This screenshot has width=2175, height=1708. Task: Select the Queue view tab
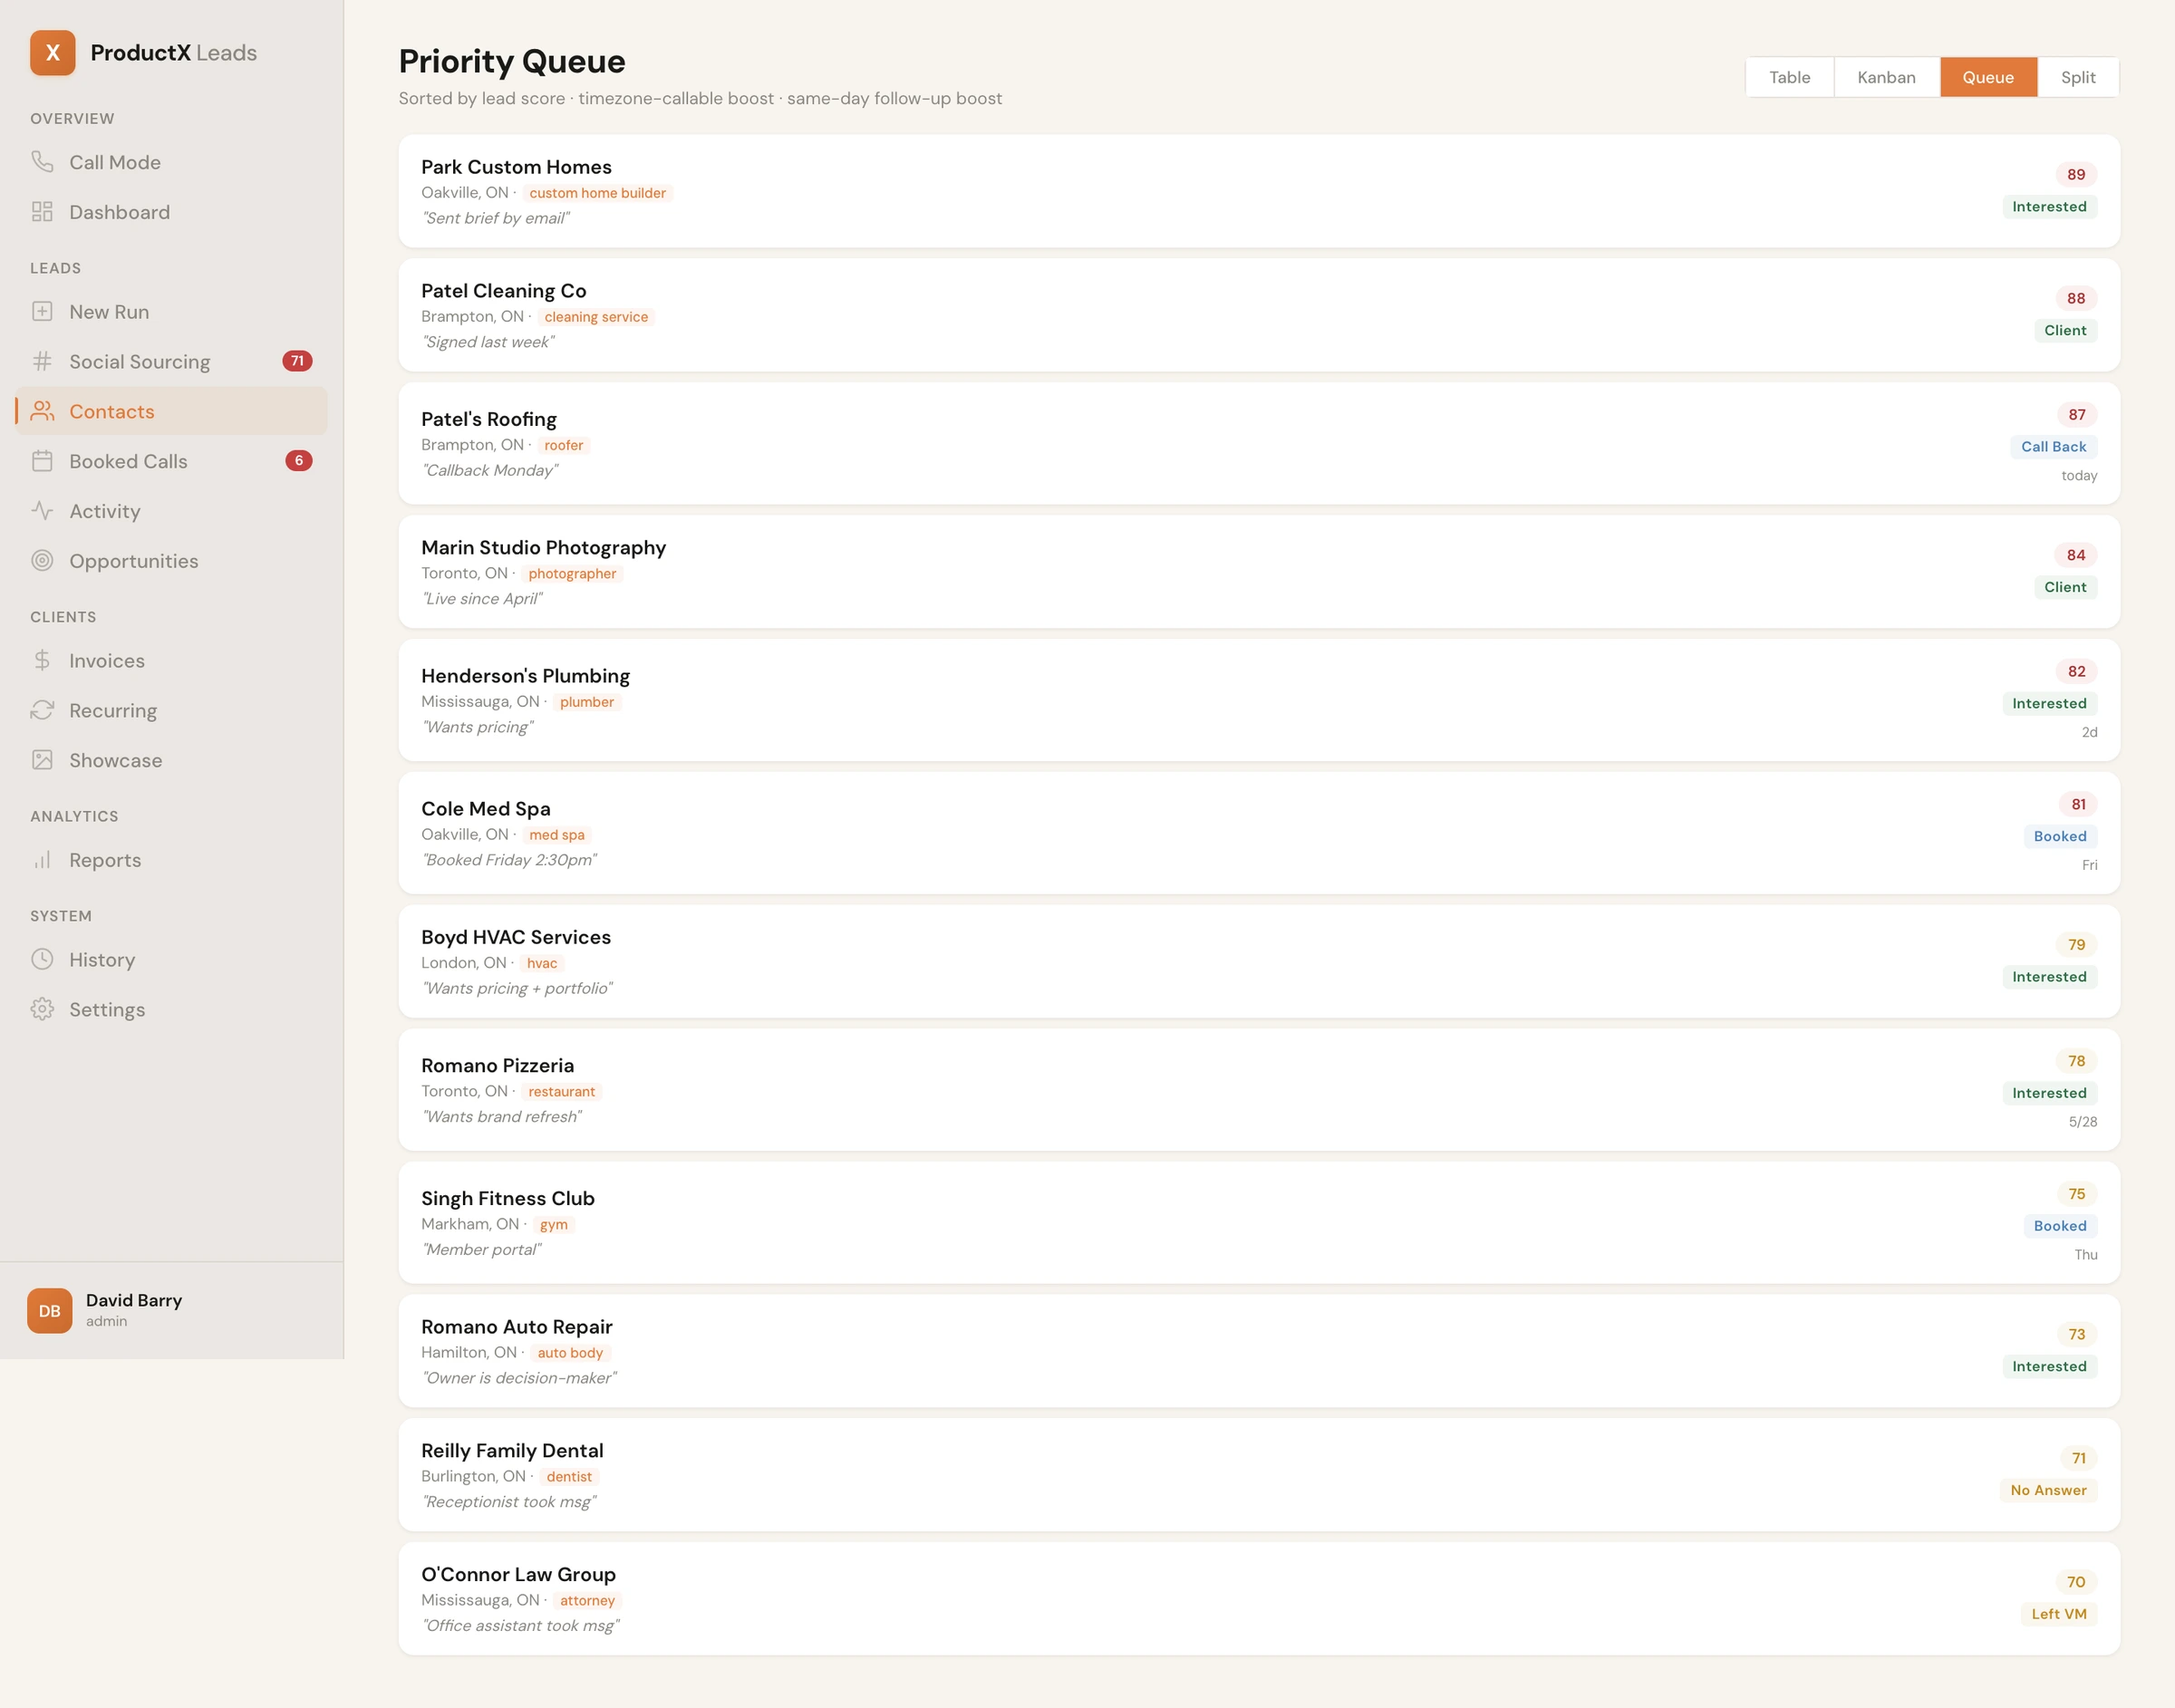[x=1988, y=77]
